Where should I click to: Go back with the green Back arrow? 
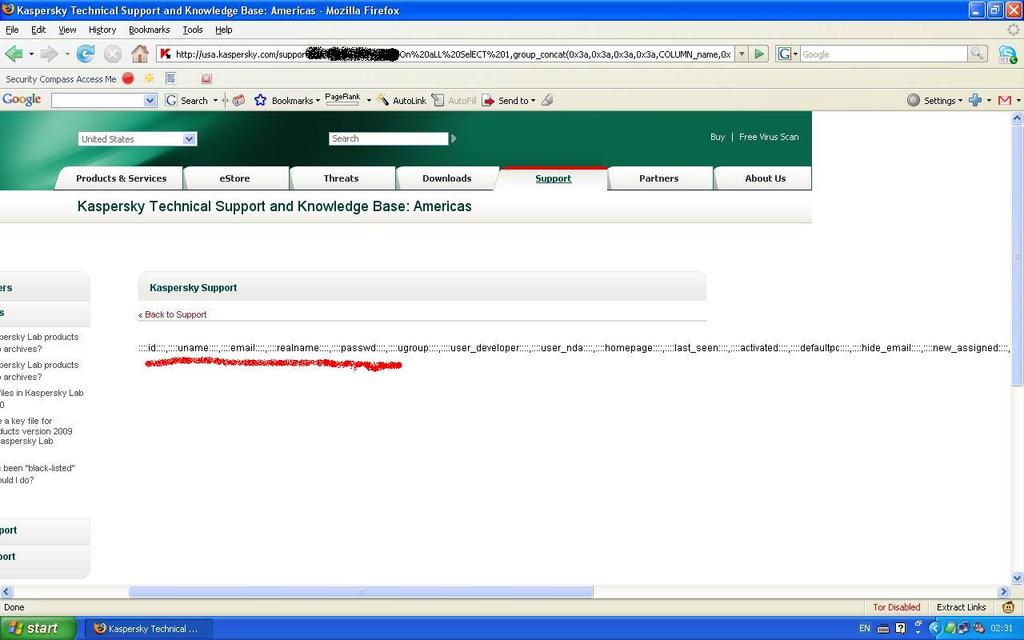[13, 54]
